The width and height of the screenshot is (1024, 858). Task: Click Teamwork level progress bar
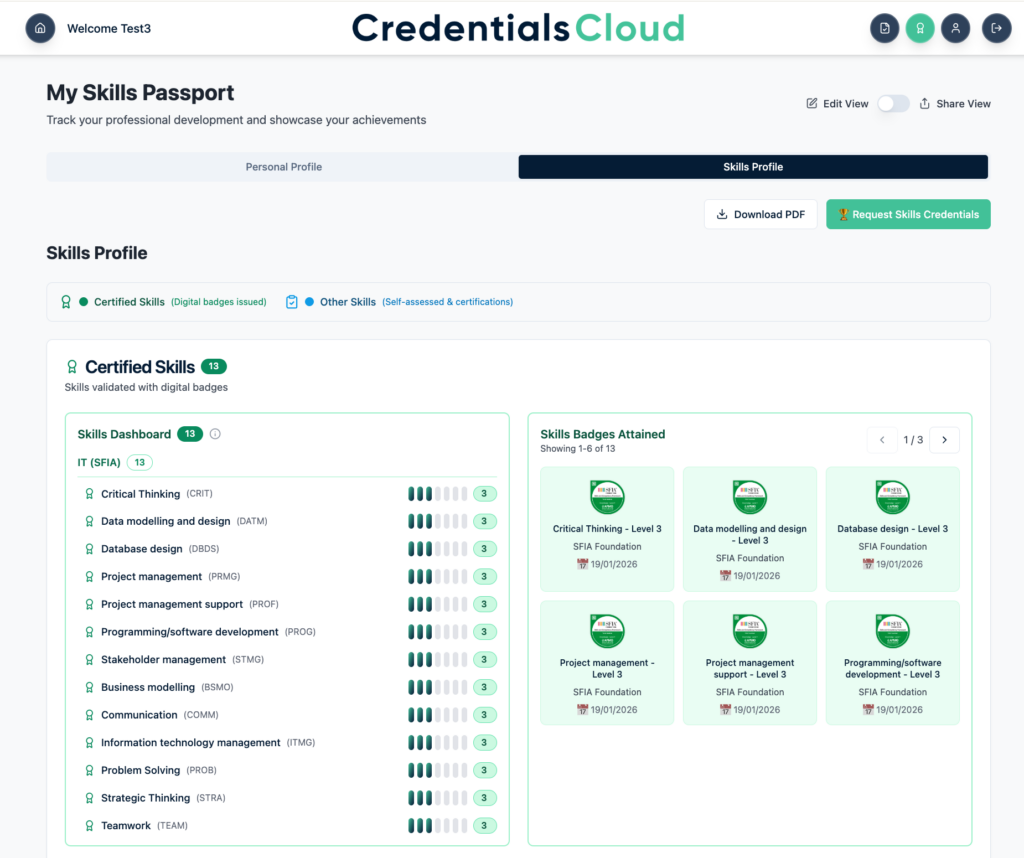point(438,825)
